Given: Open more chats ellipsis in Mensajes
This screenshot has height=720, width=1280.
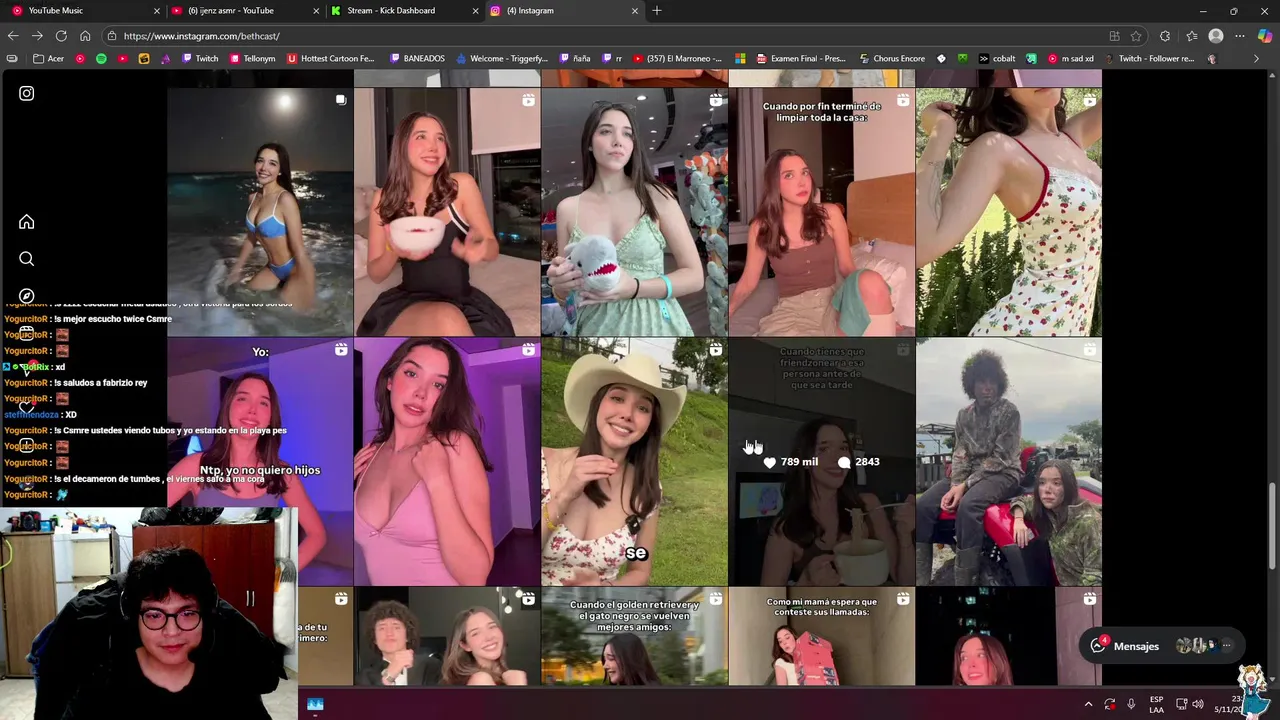Looking at the screenshot, I should coord(1227,646).
